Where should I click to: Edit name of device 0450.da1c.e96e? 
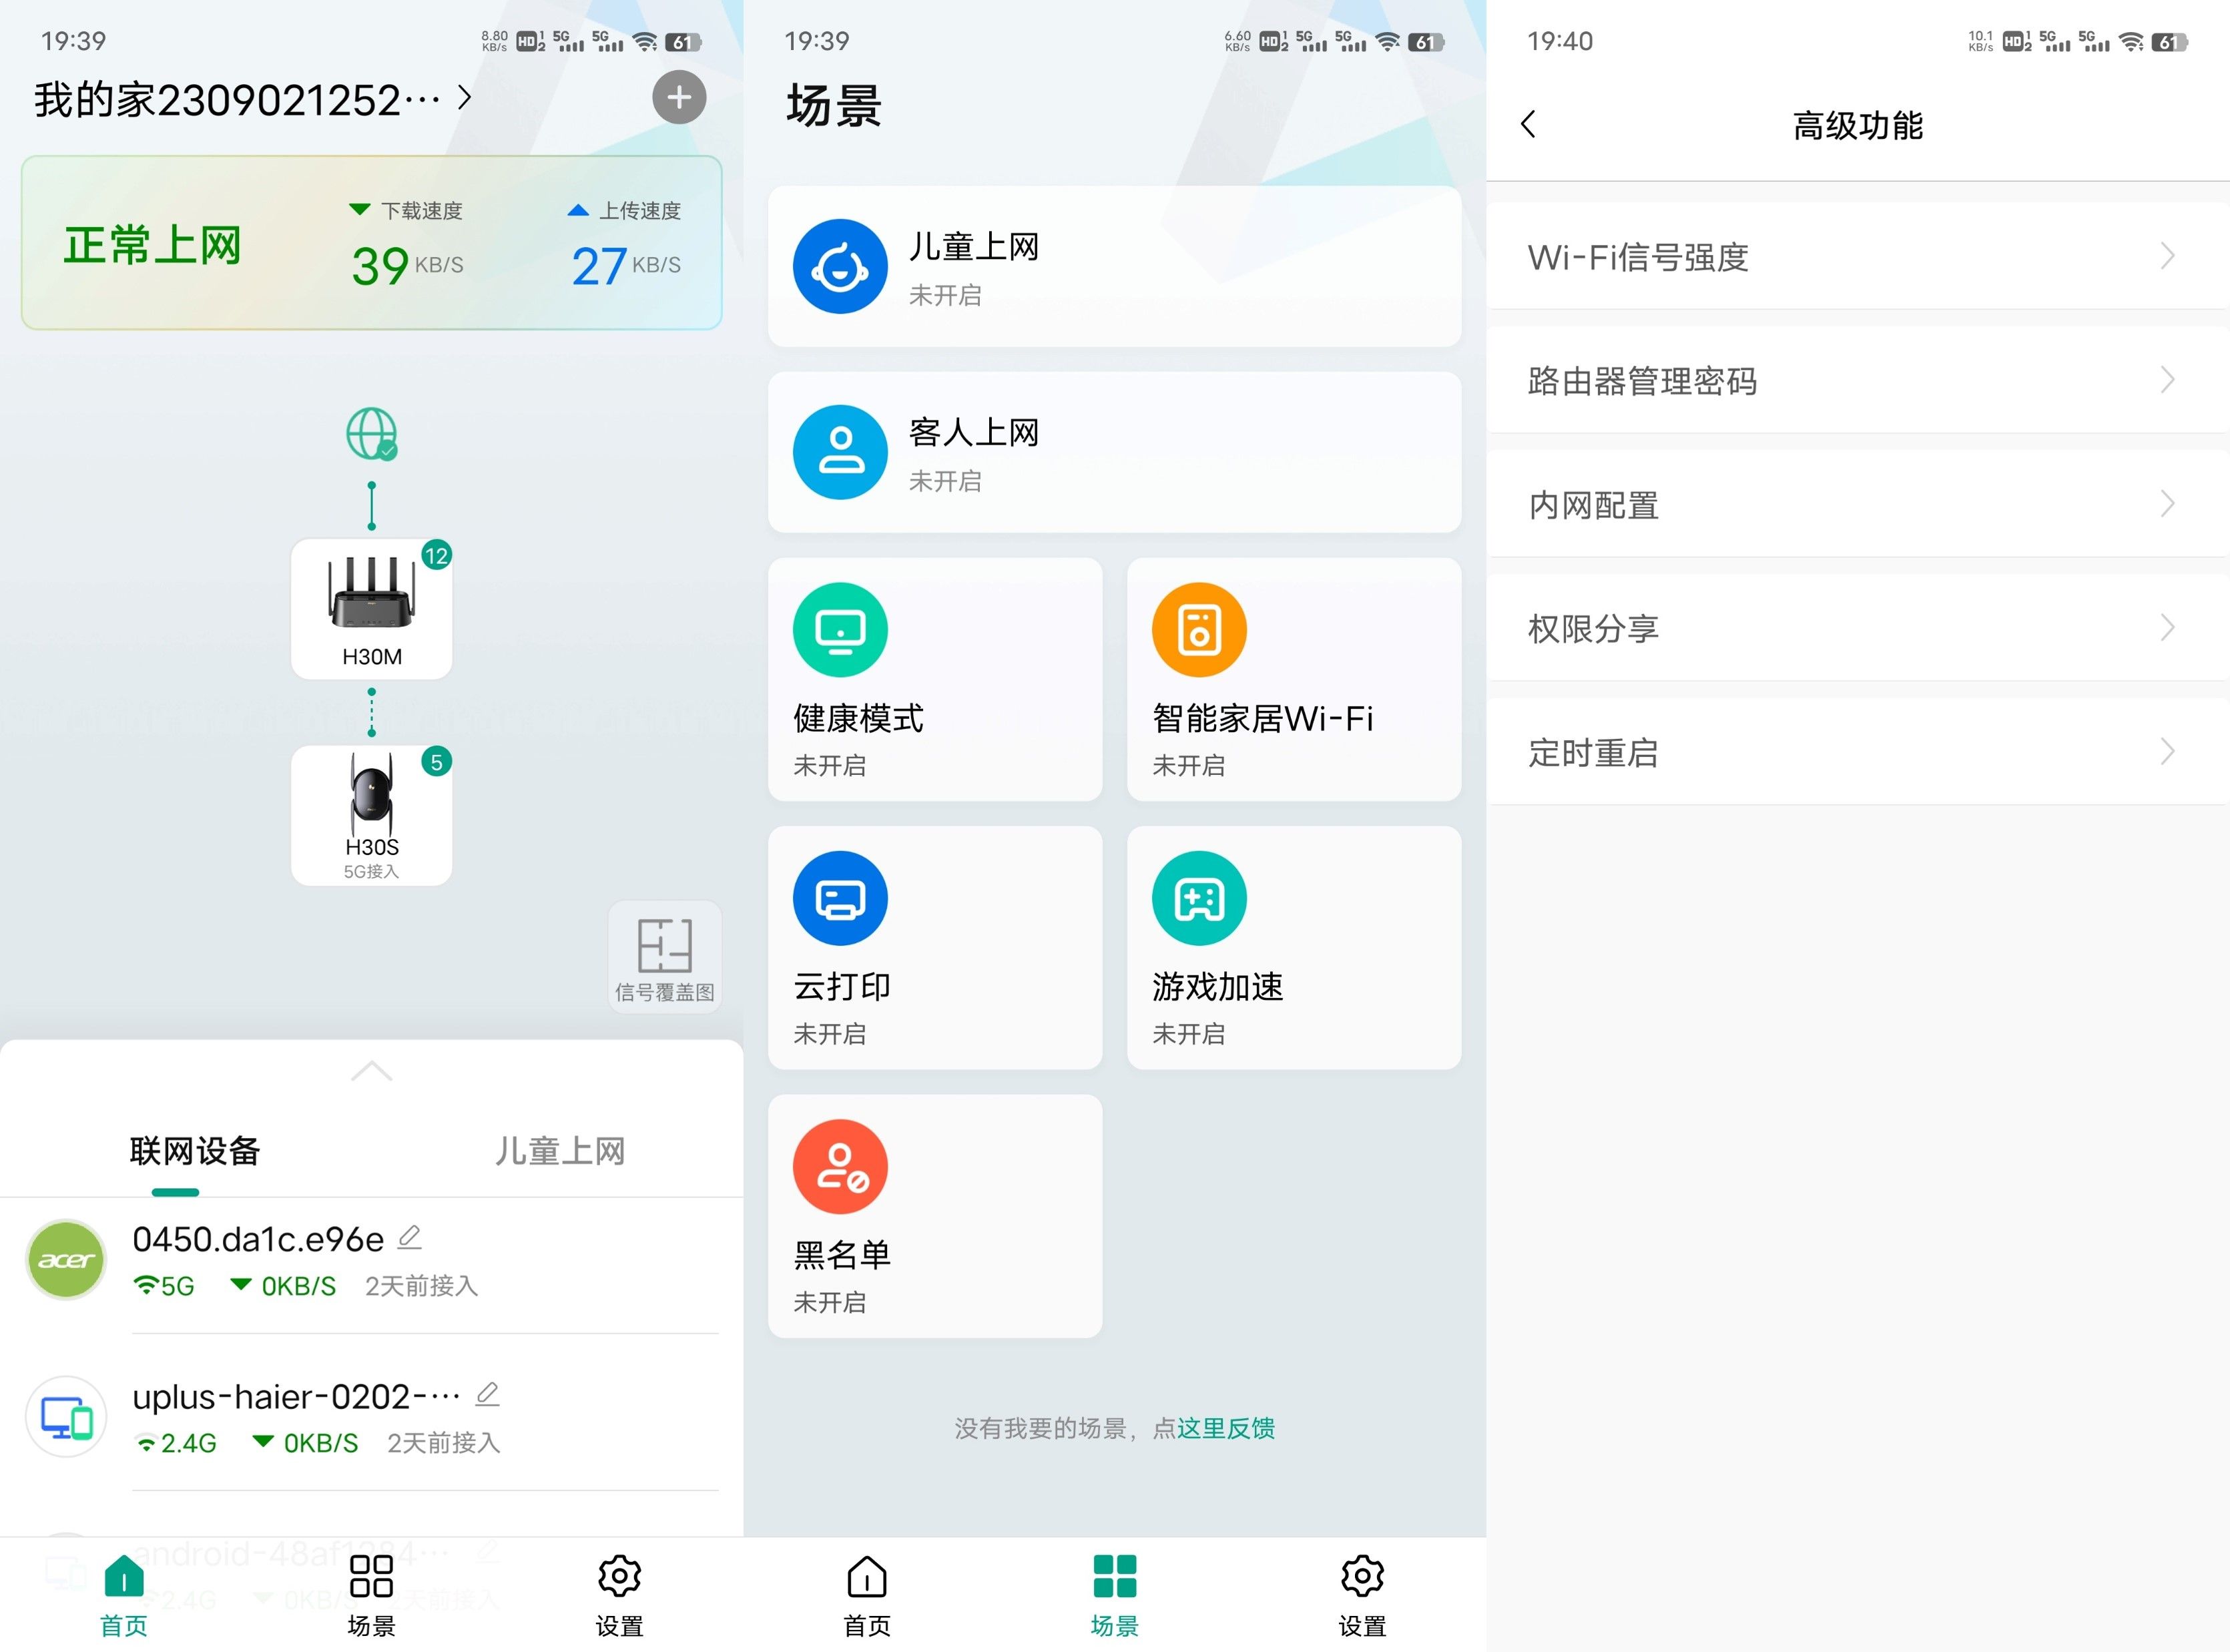coord(410,1238)
